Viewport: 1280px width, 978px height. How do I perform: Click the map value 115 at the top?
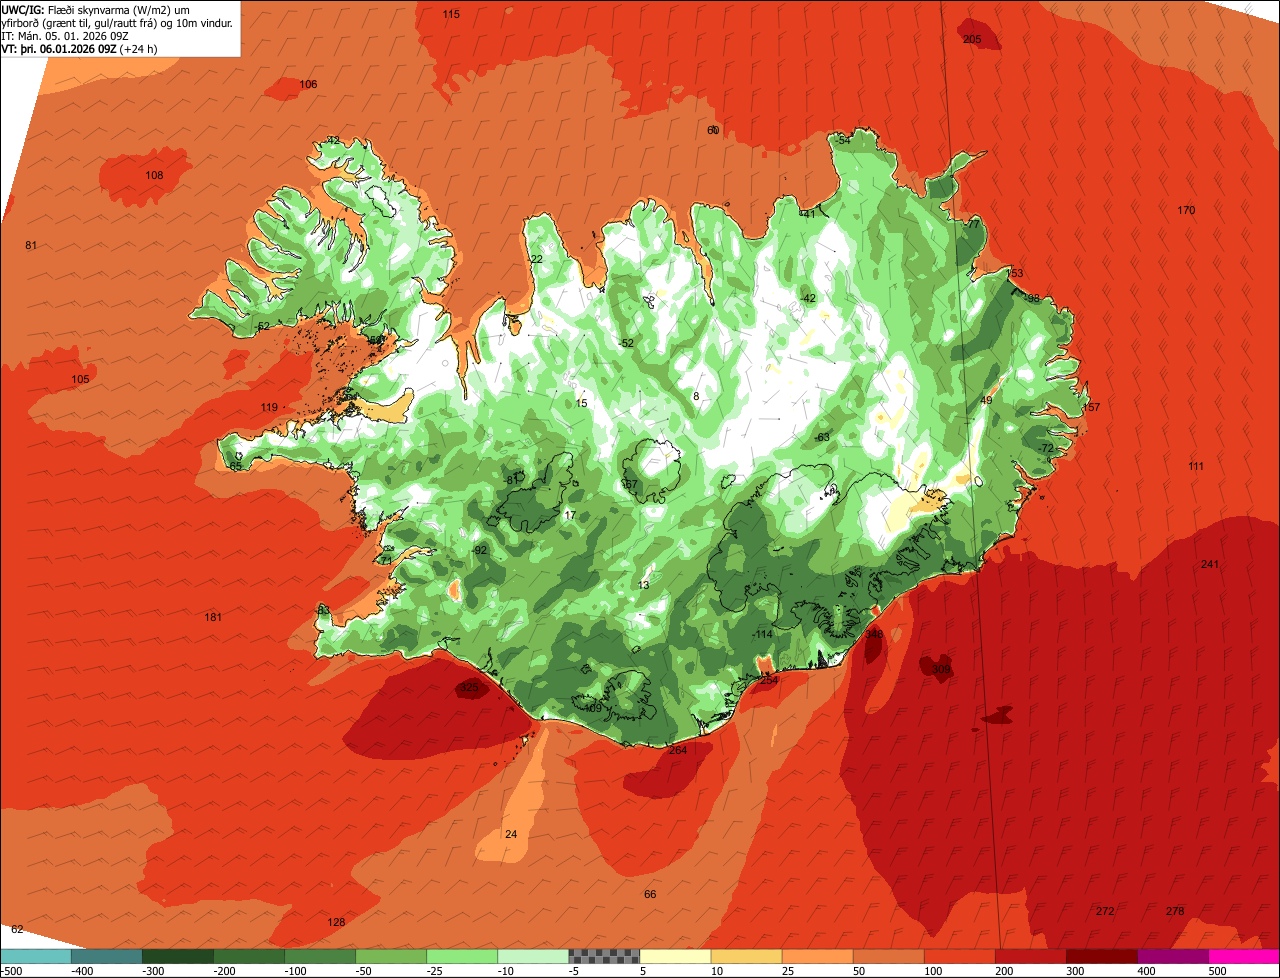coord(451,14)
